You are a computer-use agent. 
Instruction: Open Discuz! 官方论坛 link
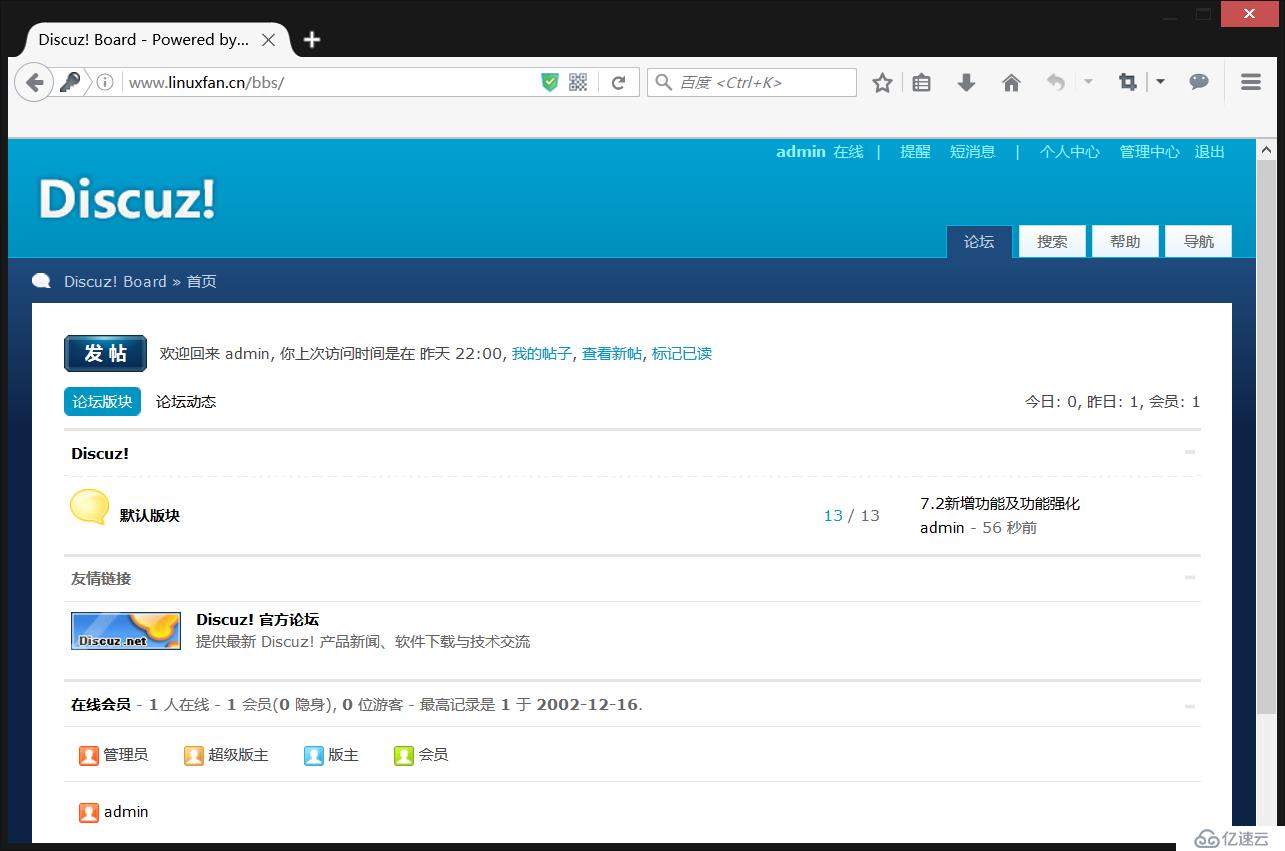(x=258, y=619)
